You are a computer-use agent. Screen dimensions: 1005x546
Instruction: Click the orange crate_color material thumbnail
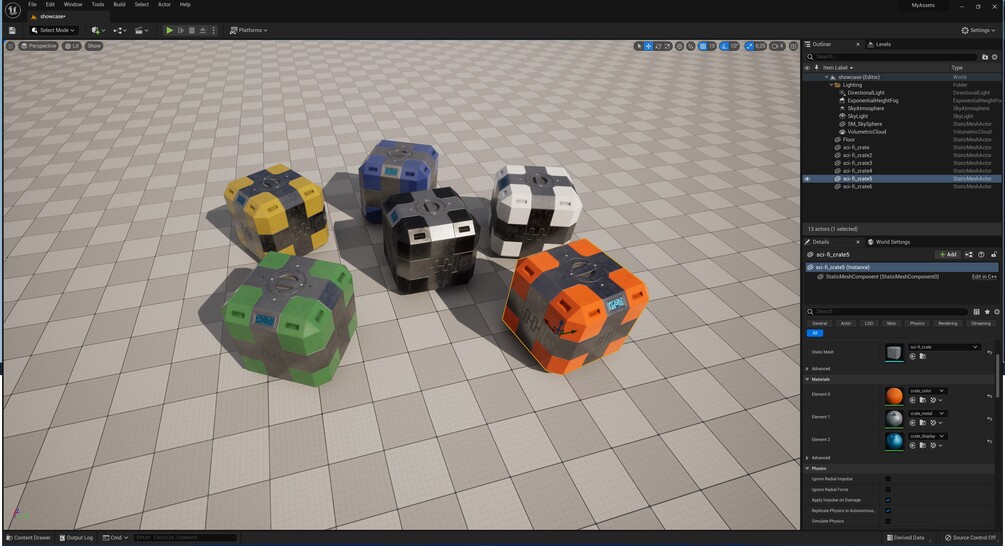893,395
